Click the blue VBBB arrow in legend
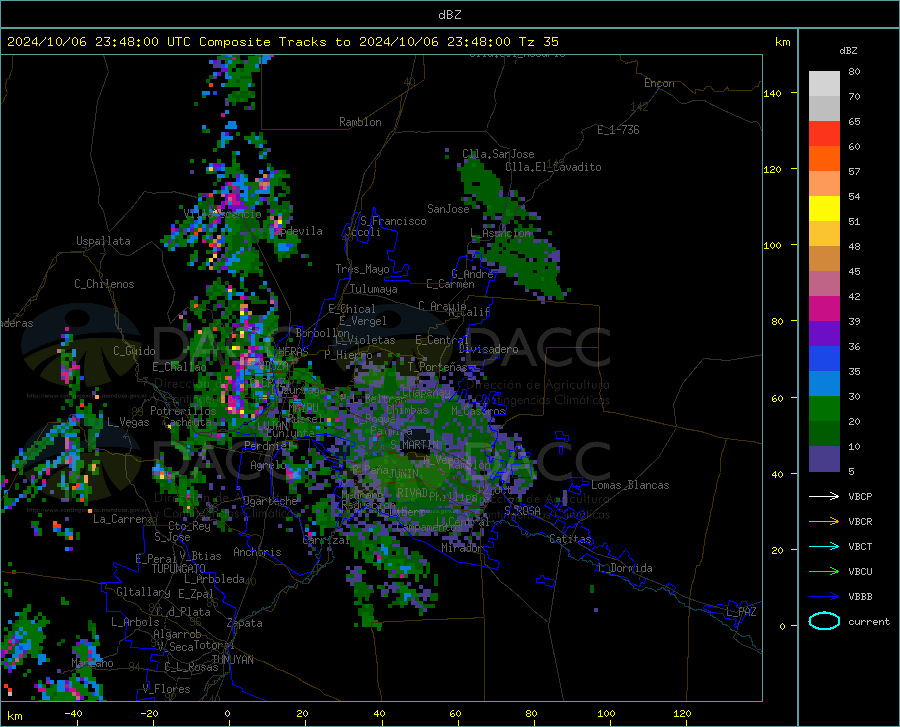The width and height of the screenshot is (900, 727). 824,597
